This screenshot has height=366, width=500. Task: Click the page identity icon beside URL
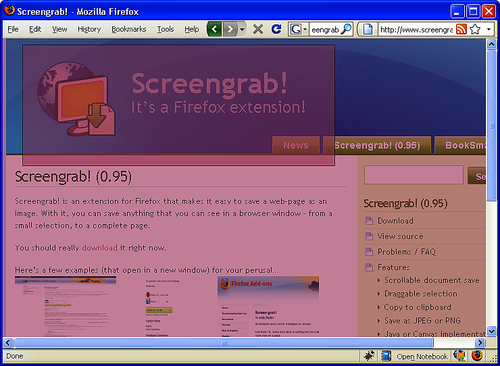pyautogui.click(x=368, y=30)
